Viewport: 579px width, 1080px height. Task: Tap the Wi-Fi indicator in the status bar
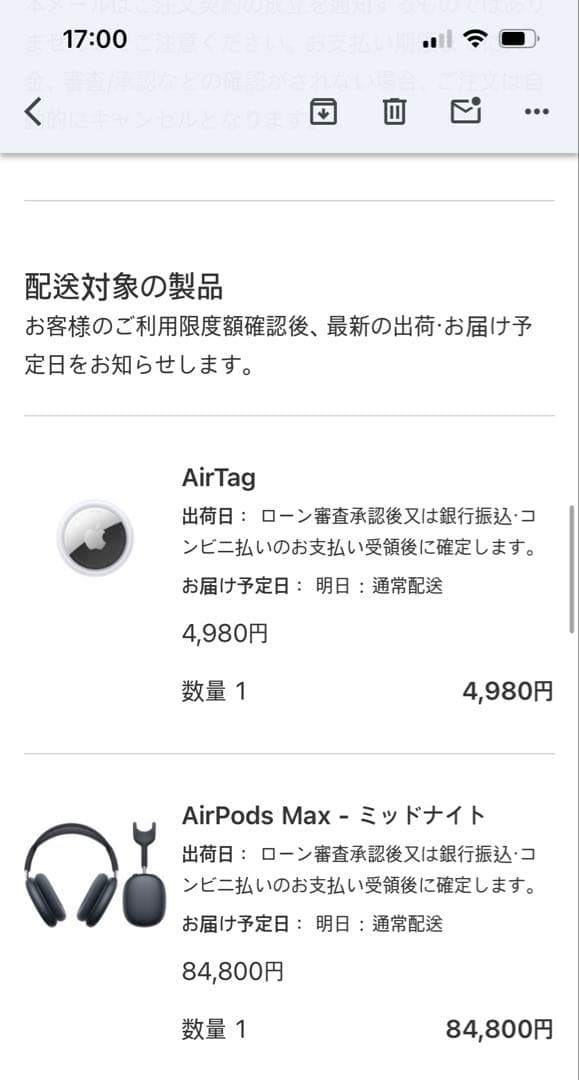click(474, 38)
